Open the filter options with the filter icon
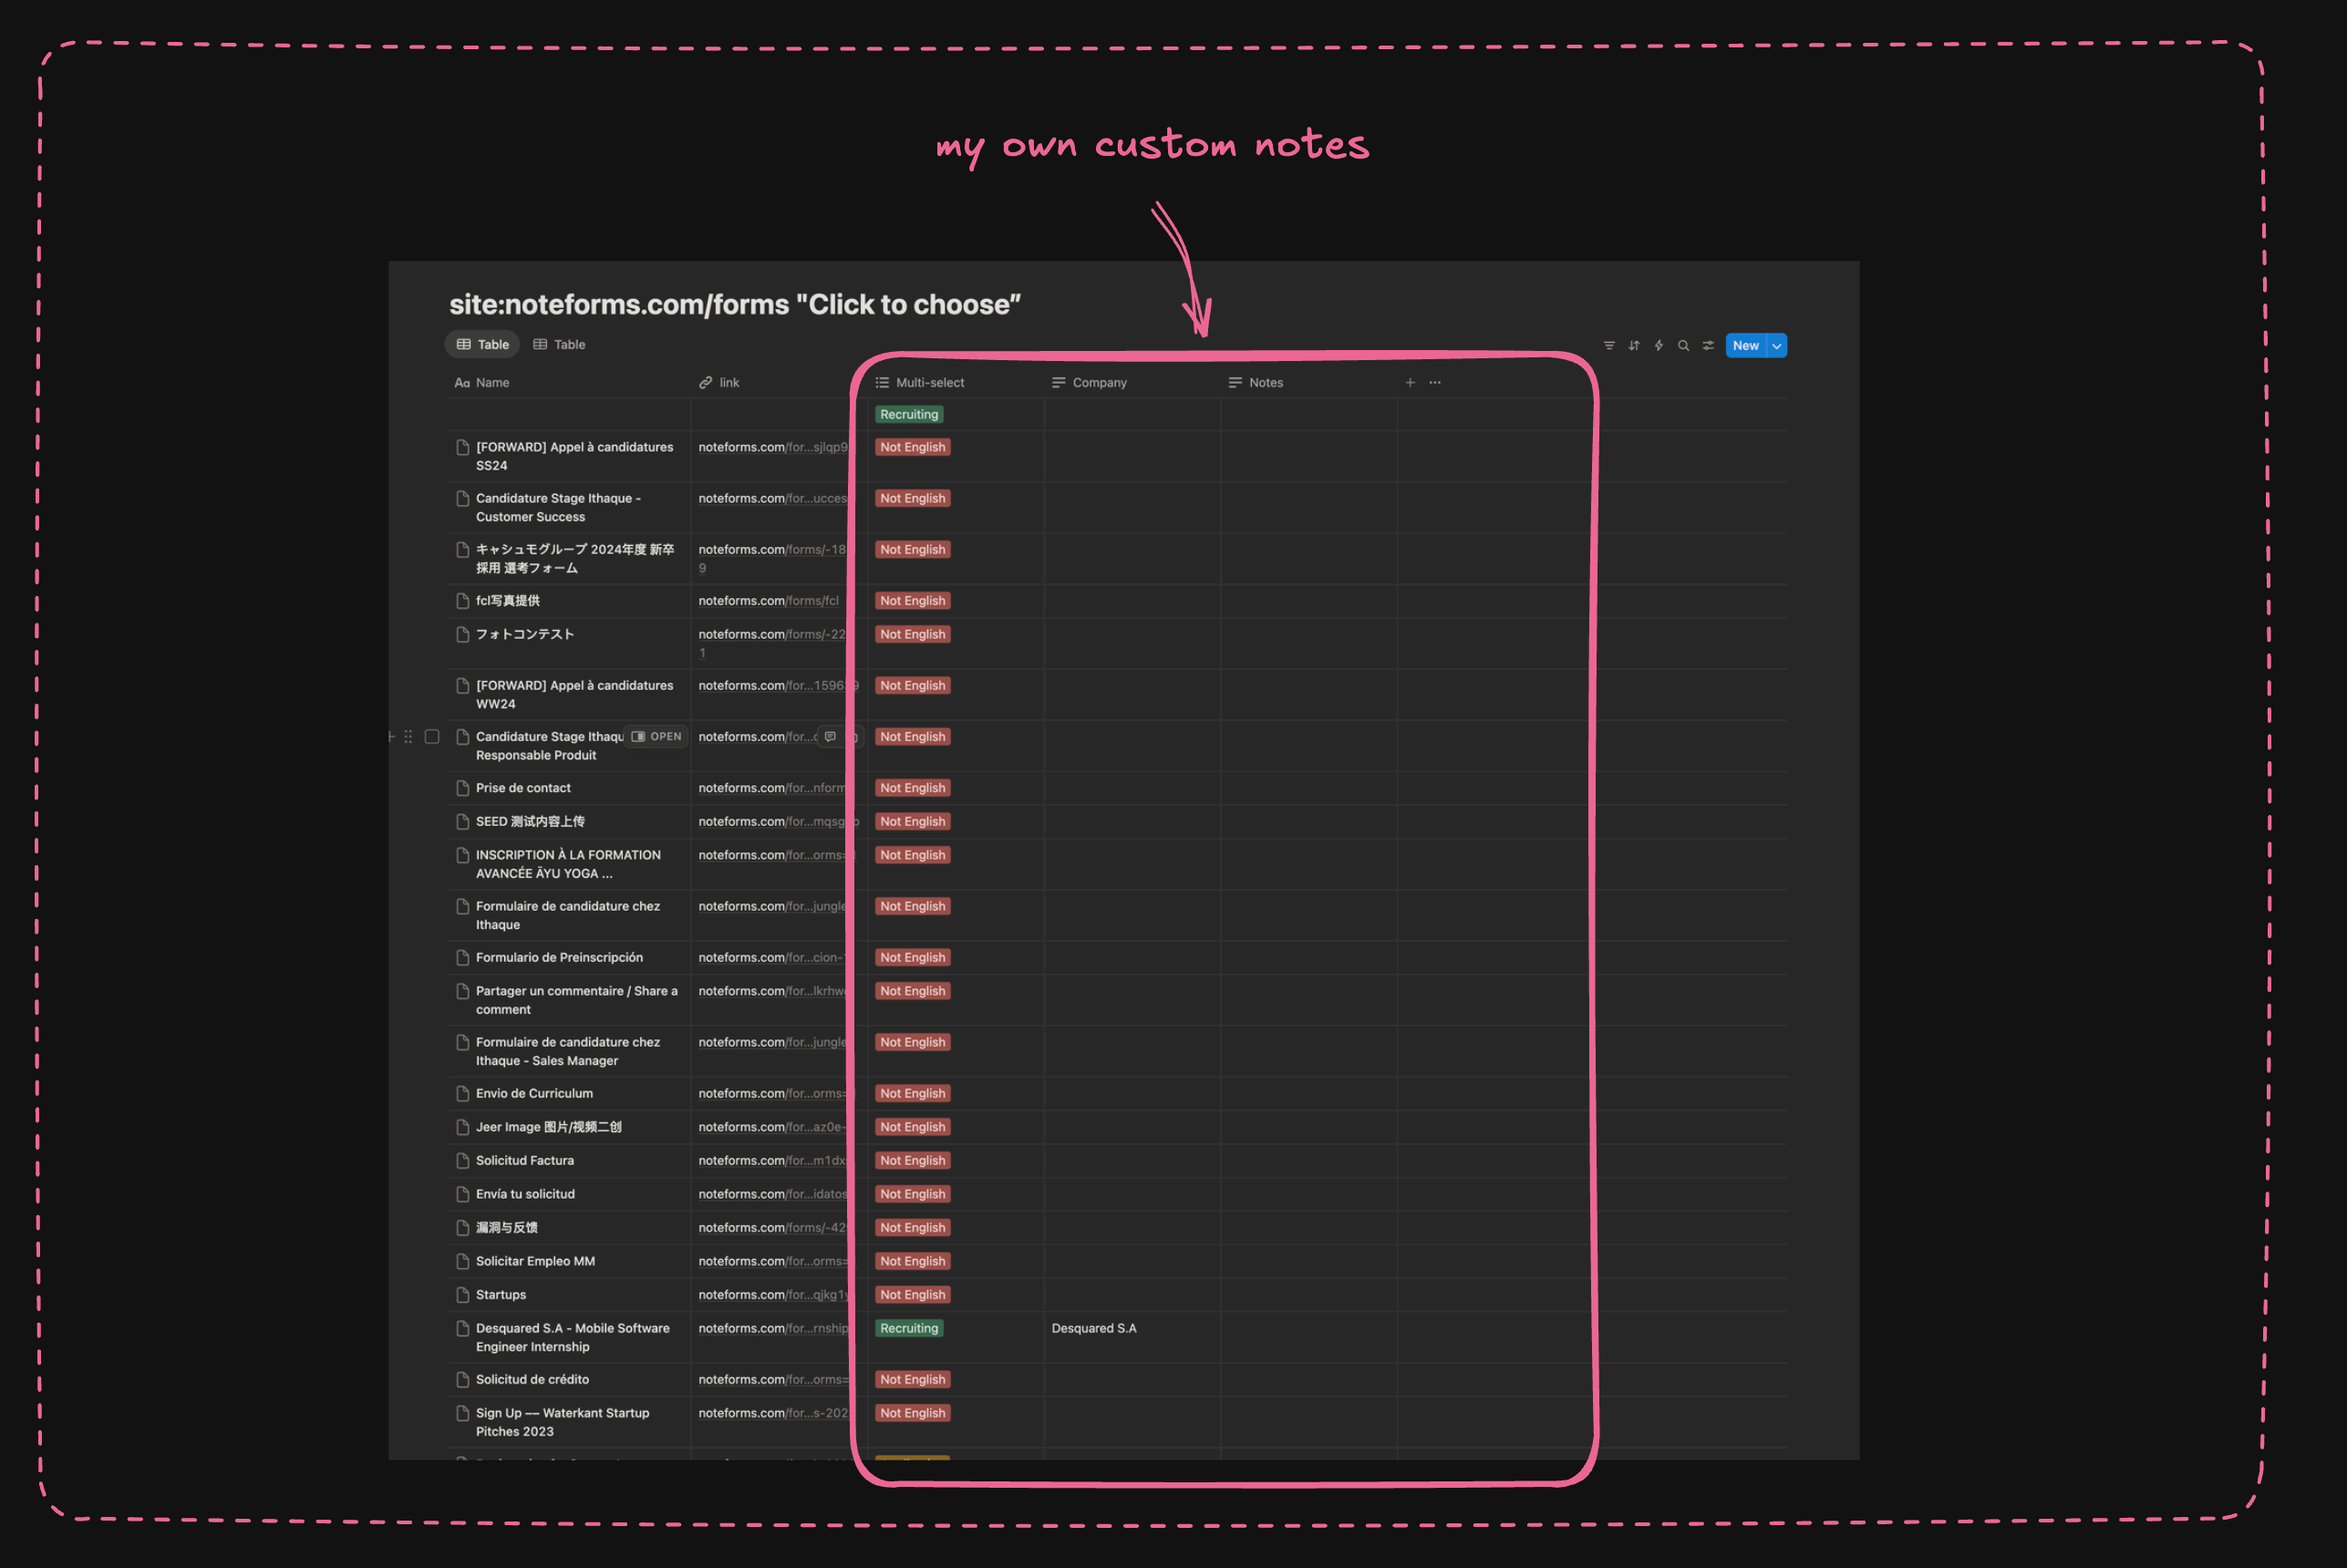 (x=1609, y=345)
